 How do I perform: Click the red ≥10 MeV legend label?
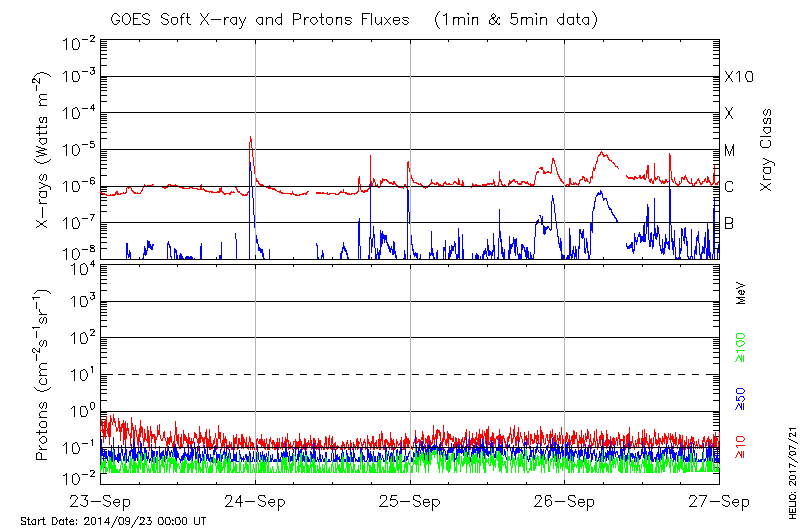[x=741, y=447]
